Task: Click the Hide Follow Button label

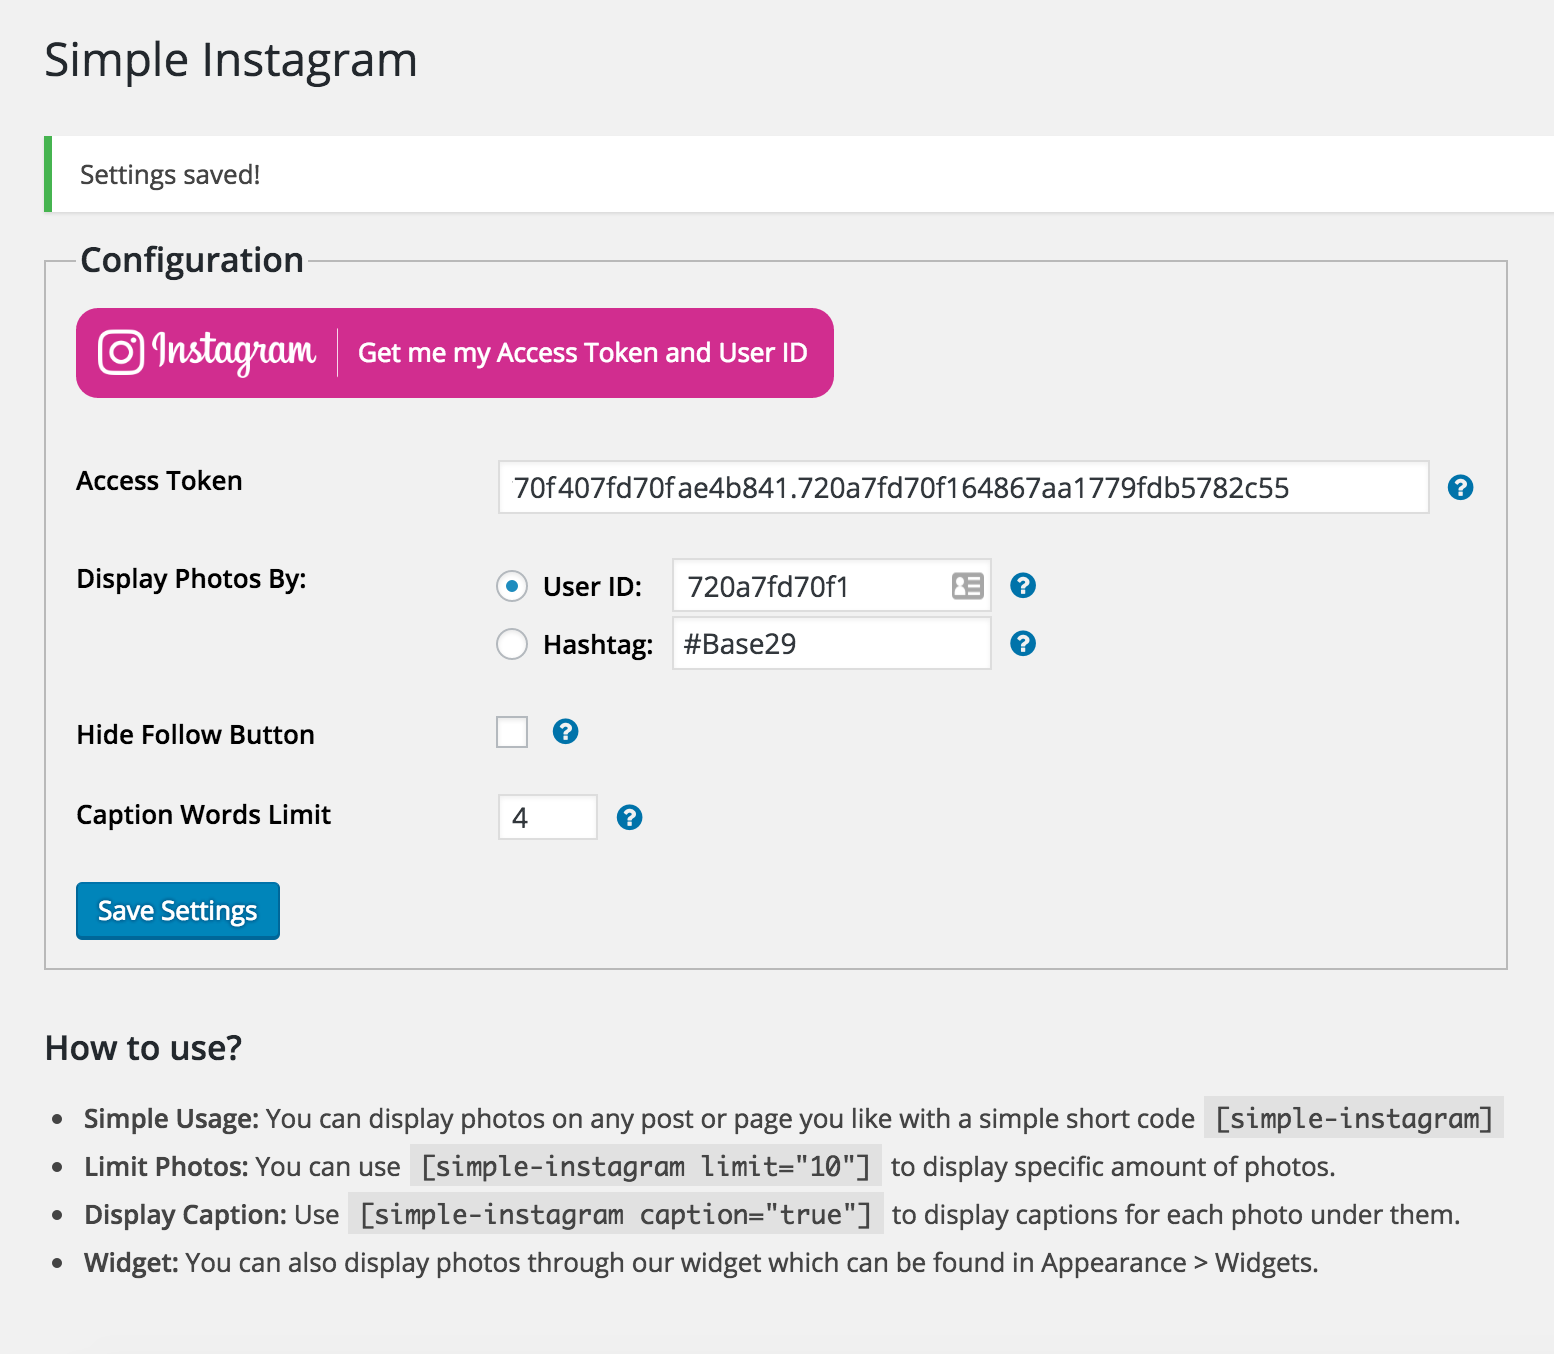Action: pyautogui.click(x=196, y=735)
